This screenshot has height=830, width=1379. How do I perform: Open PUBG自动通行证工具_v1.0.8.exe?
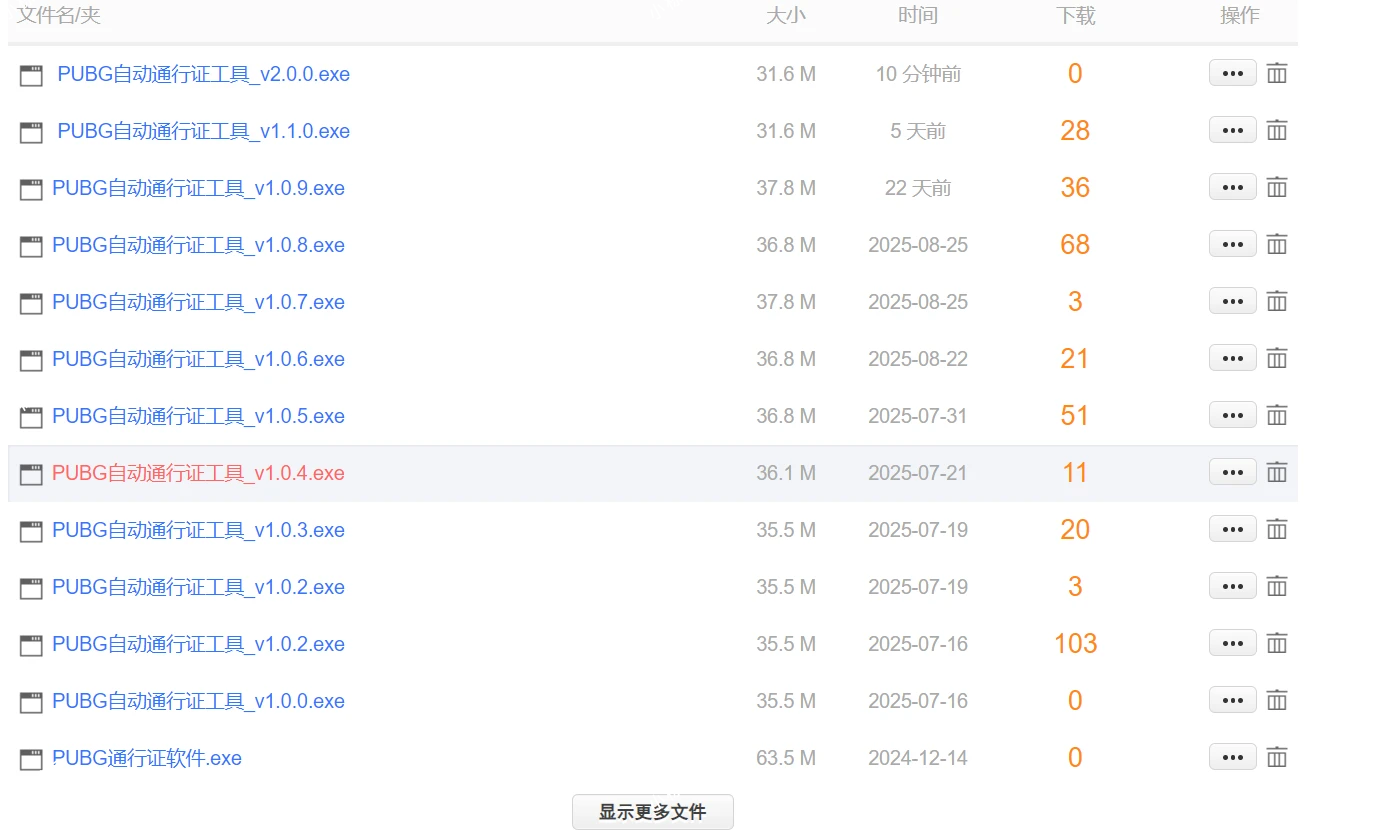pyautogui.click(x=199, y=245)
